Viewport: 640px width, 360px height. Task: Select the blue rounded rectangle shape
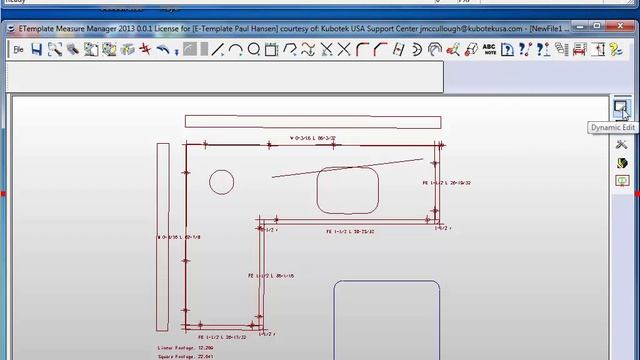click(387, 320)
